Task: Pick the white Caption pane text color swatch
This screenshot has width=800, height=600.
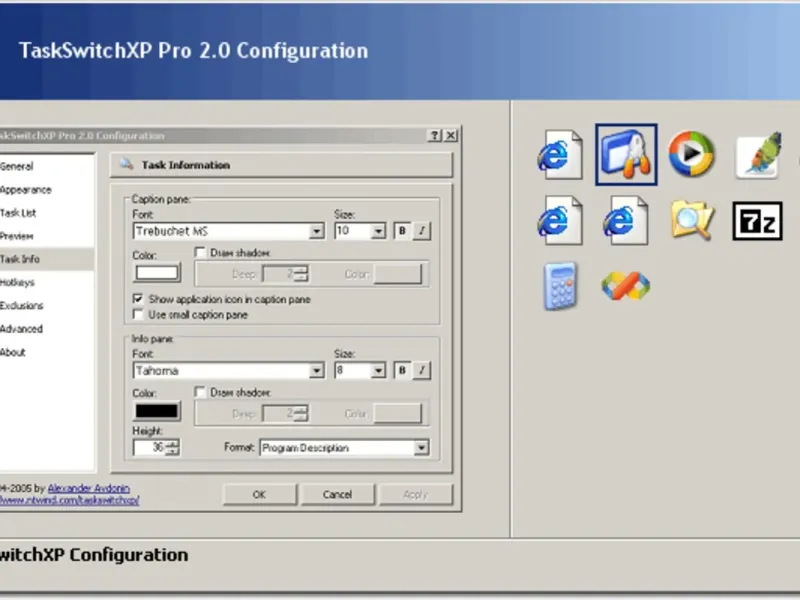Action: [x=157, y=272]
